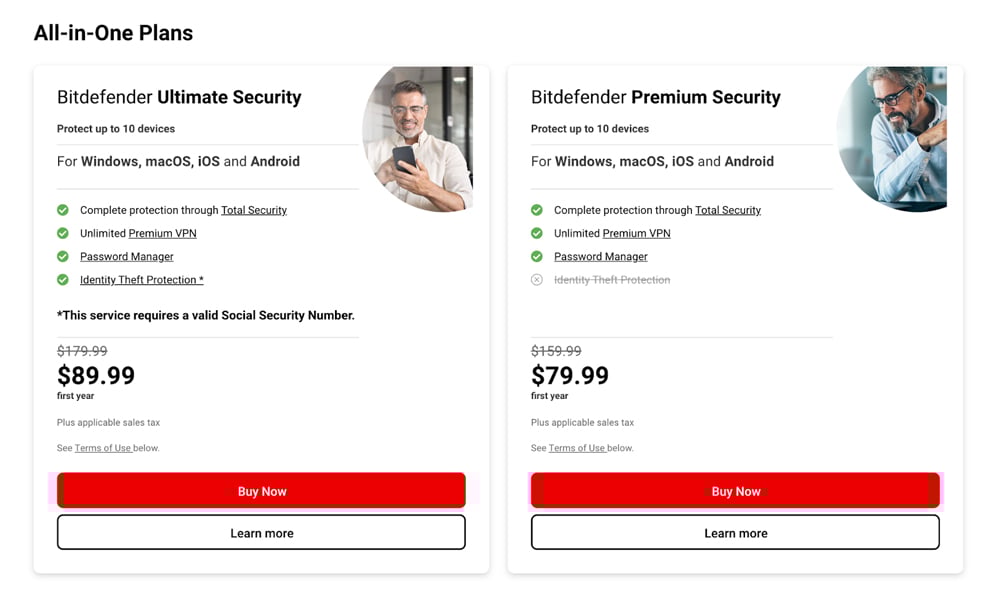Open Identity Theft Protection link
Screen dimensions: 1000x604
[x=141, y=280]
